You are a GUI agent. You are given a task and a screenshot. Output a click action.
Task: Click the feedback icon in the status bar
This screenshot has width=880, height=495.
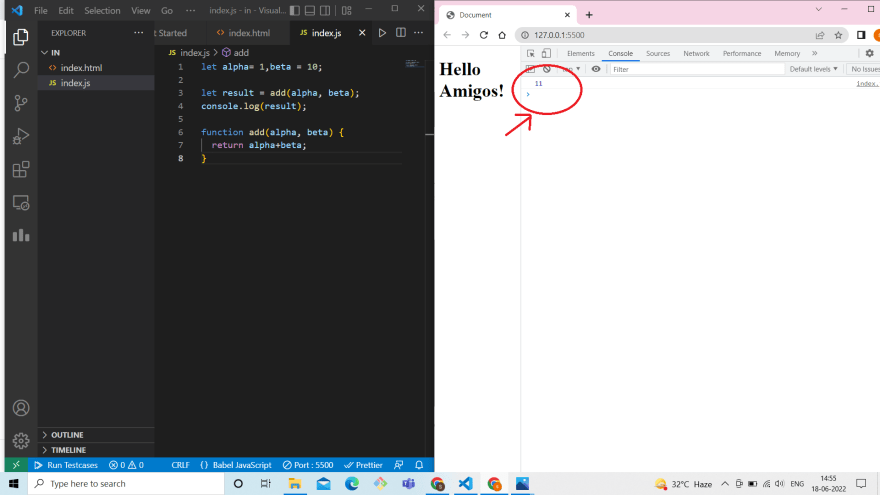pos(399,465)
